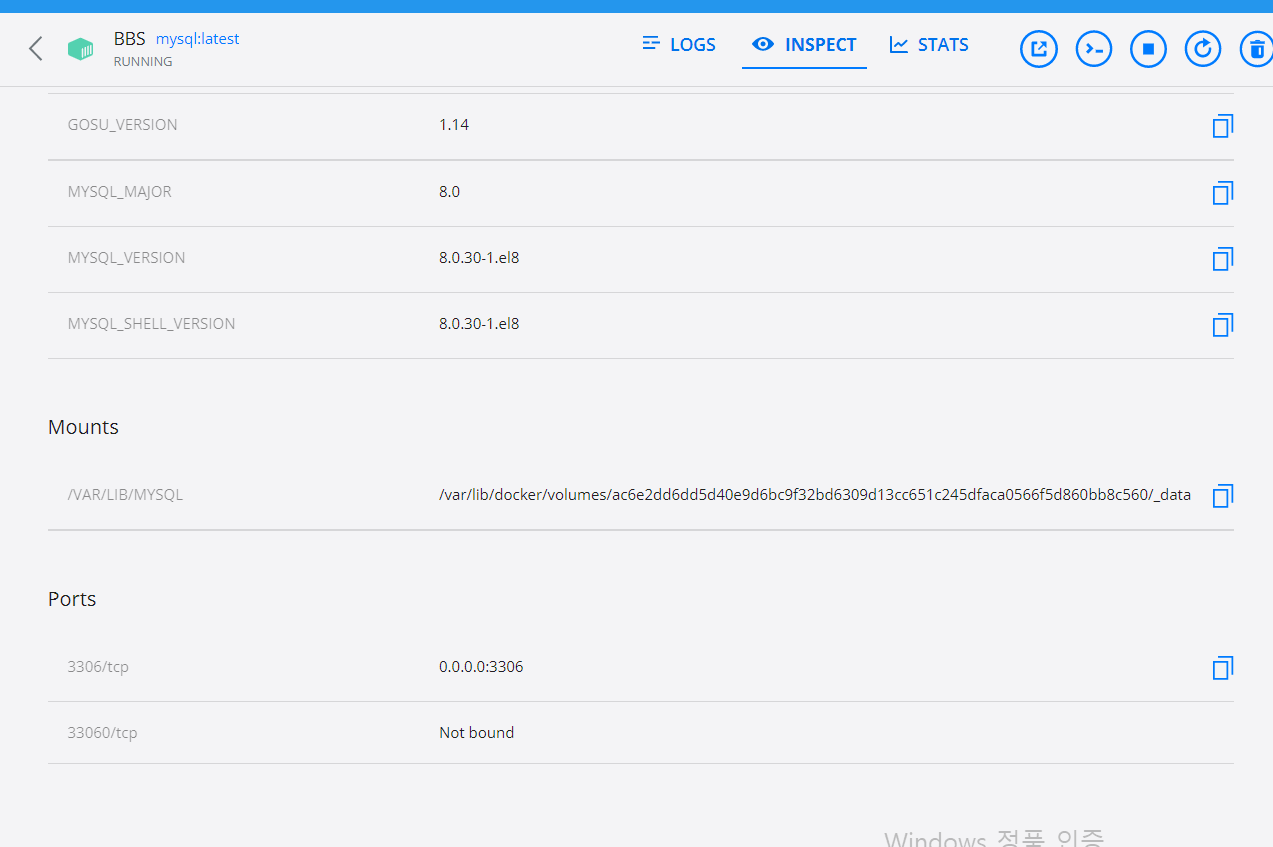Open the CLI terminal icon

coord(1094,48)
